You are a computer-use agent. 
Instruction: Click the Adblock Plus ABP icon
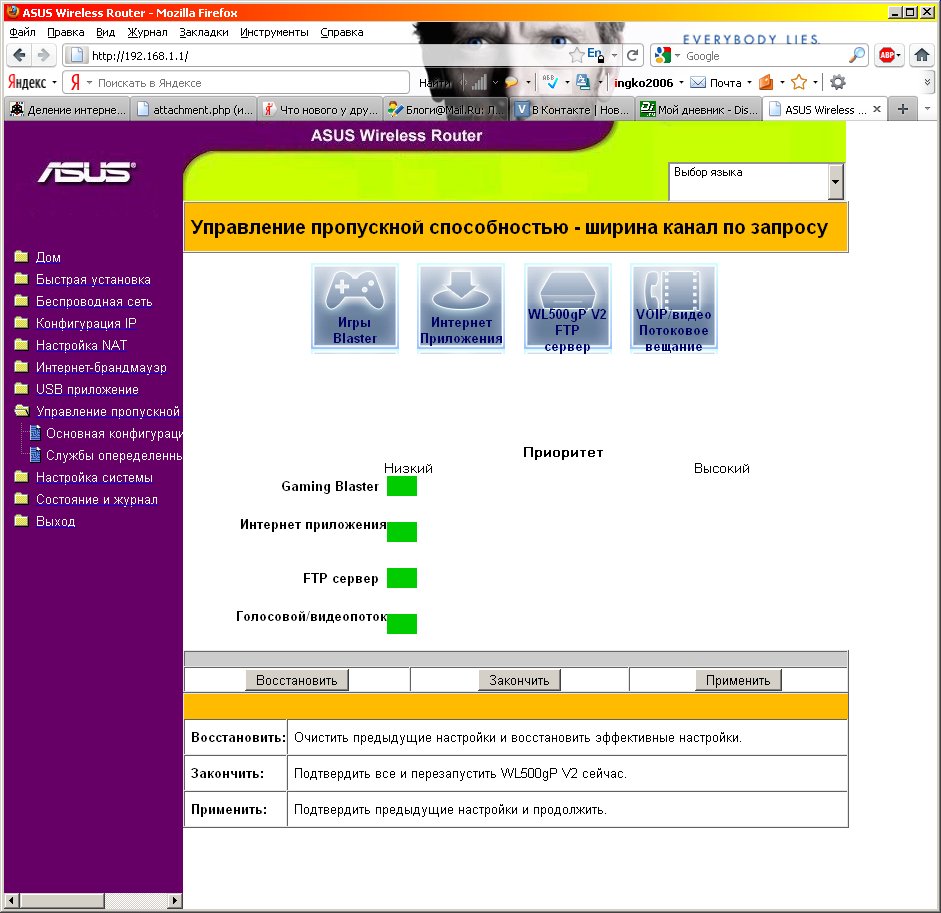pos(888,56)
